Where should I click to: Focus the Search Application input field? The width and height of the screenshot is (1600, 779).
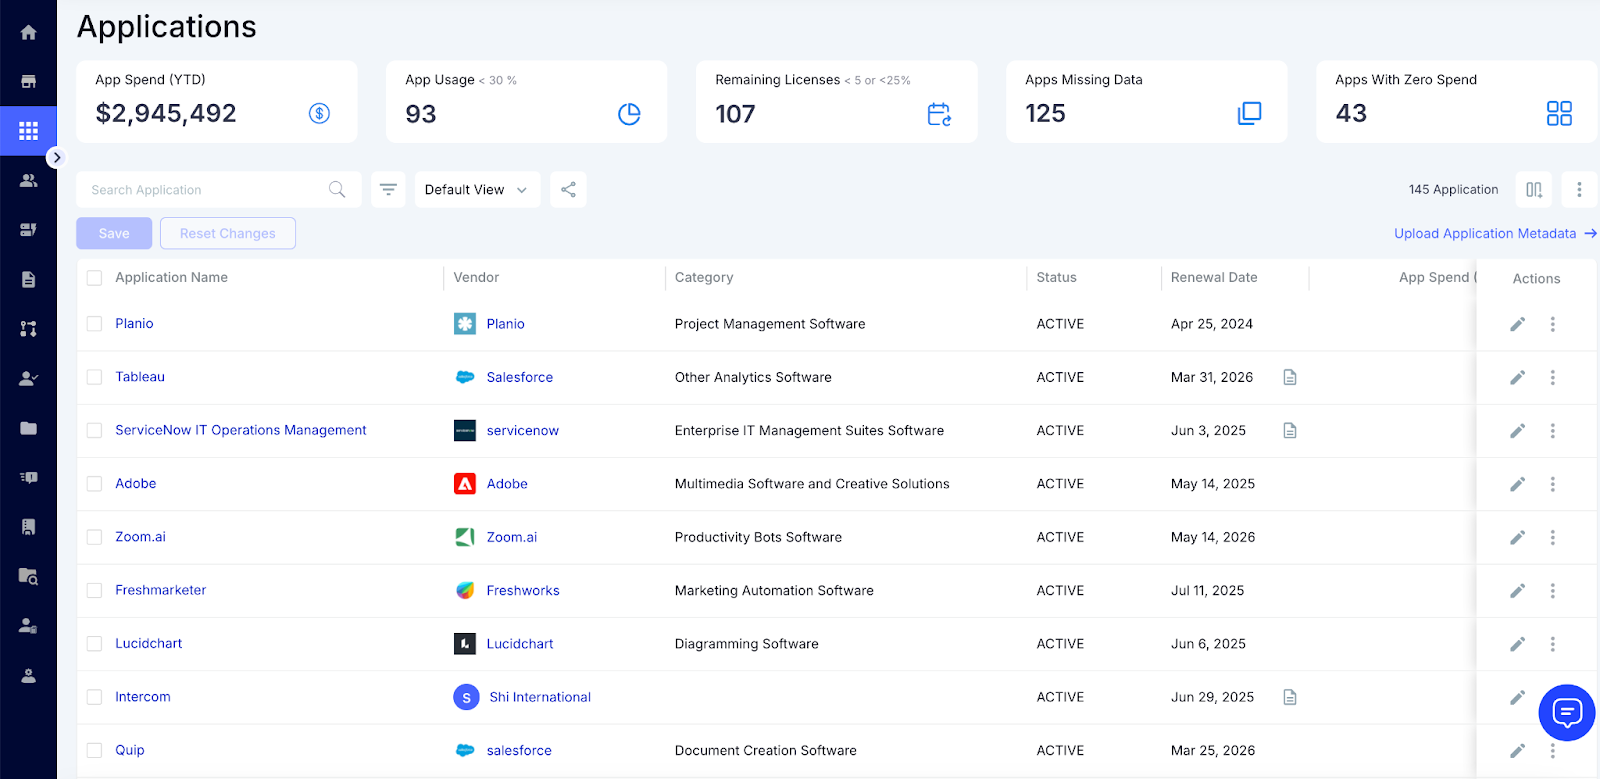(218, 189)
